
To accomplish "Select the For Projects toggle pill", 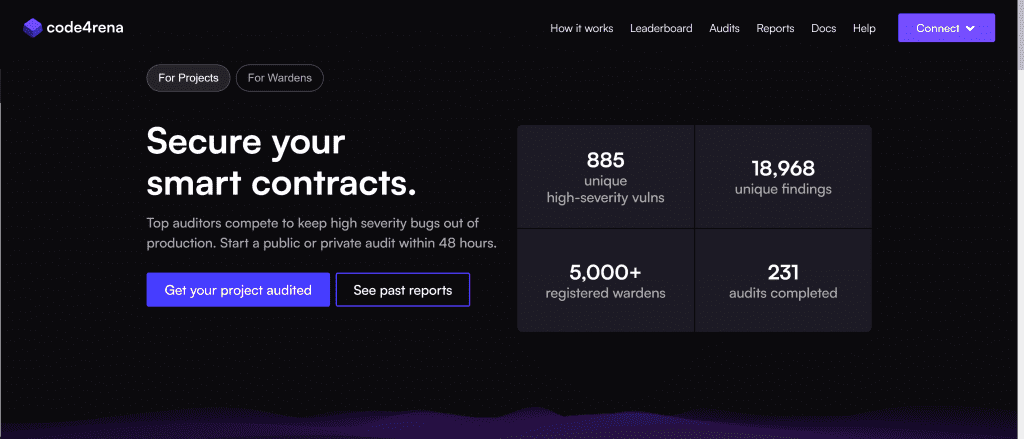I will [188, 78].
